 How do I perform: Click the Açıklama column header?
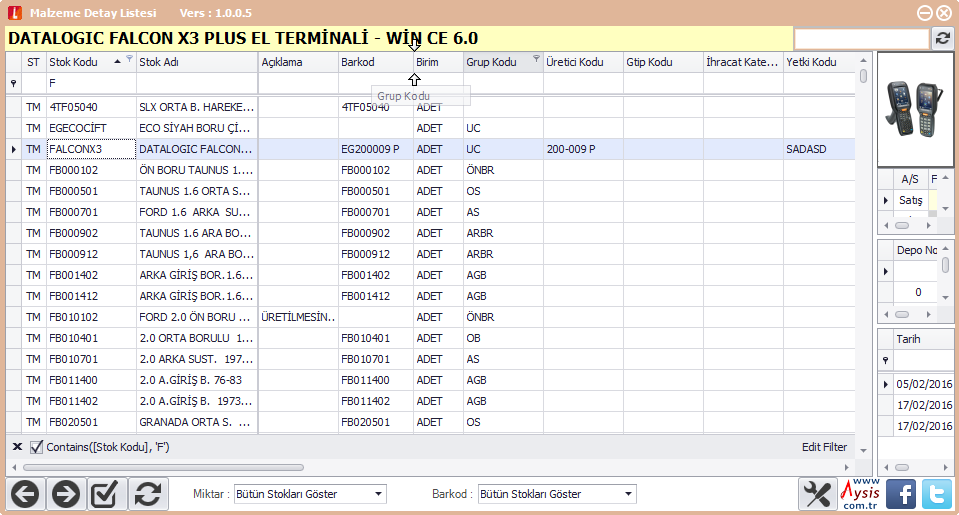(298, 62)
